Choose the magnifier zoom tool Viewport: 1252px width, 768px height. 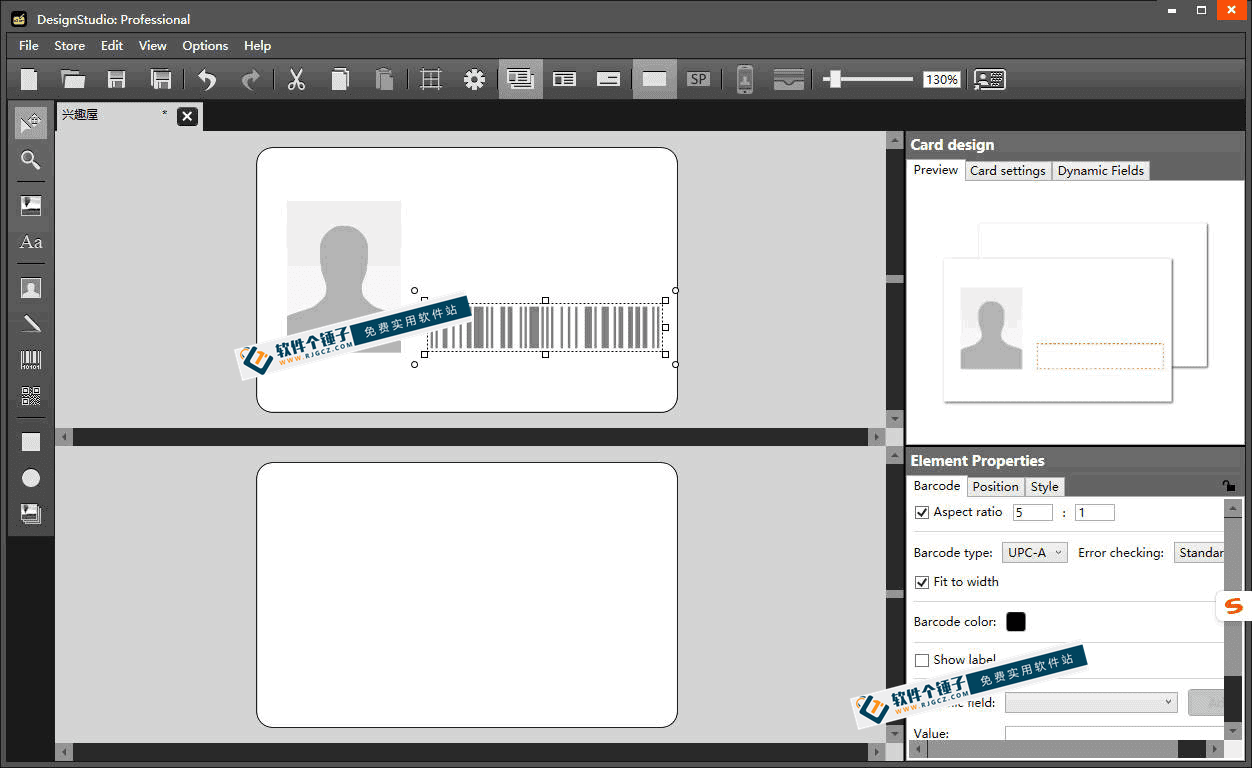point(31,160)
